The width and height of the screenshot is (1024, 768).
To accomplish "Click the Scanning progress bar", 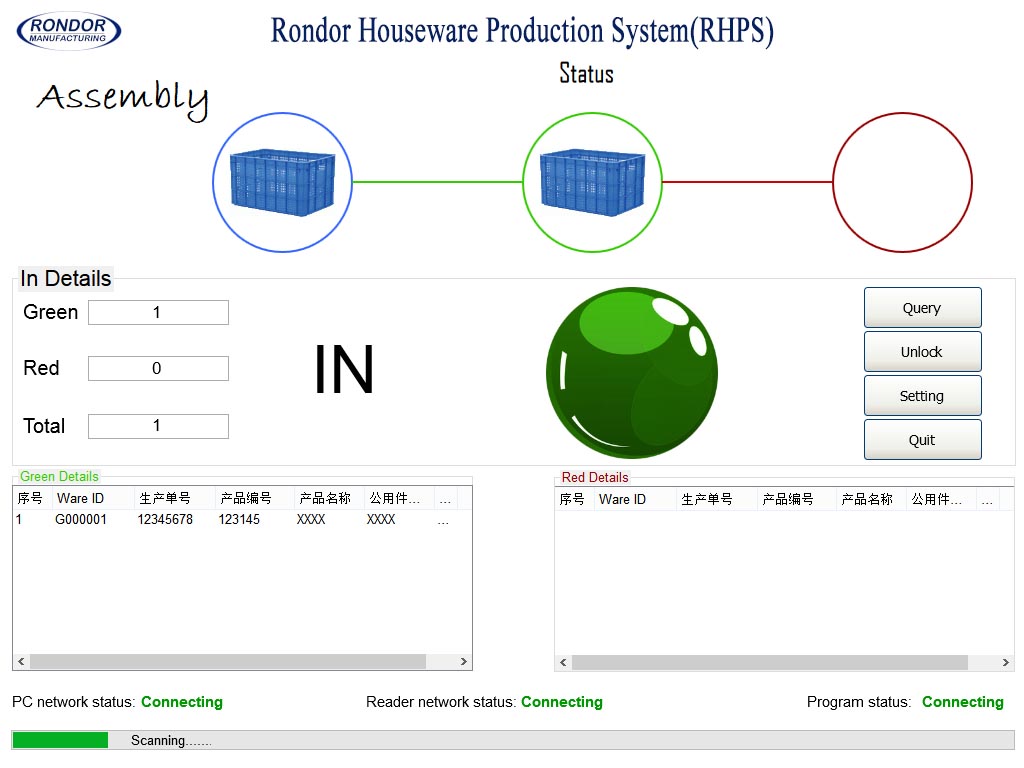I will pyautogui.click(x=512, y=740).
